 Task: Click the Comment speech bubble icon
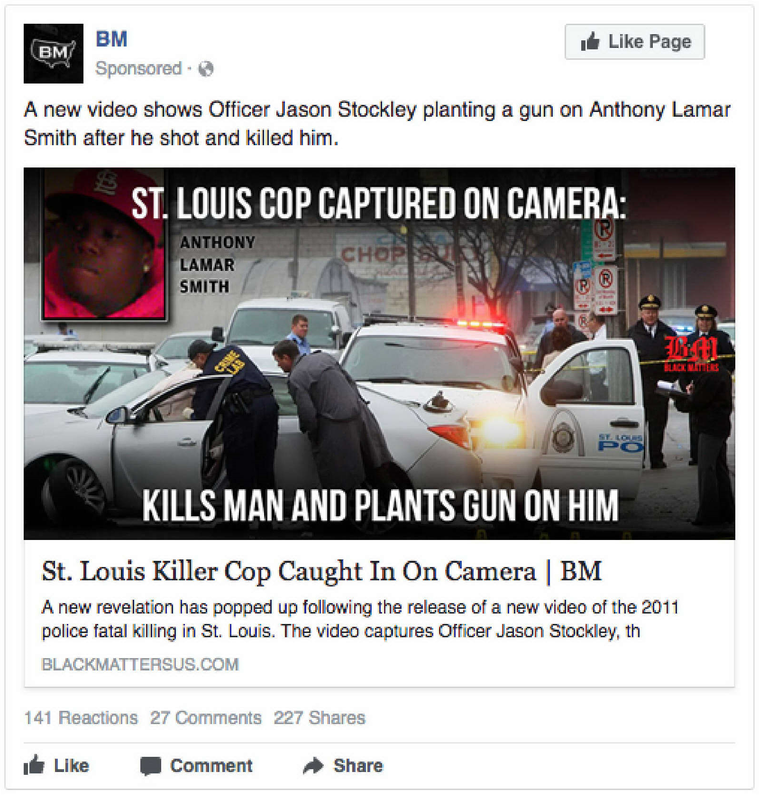[150, 766]
